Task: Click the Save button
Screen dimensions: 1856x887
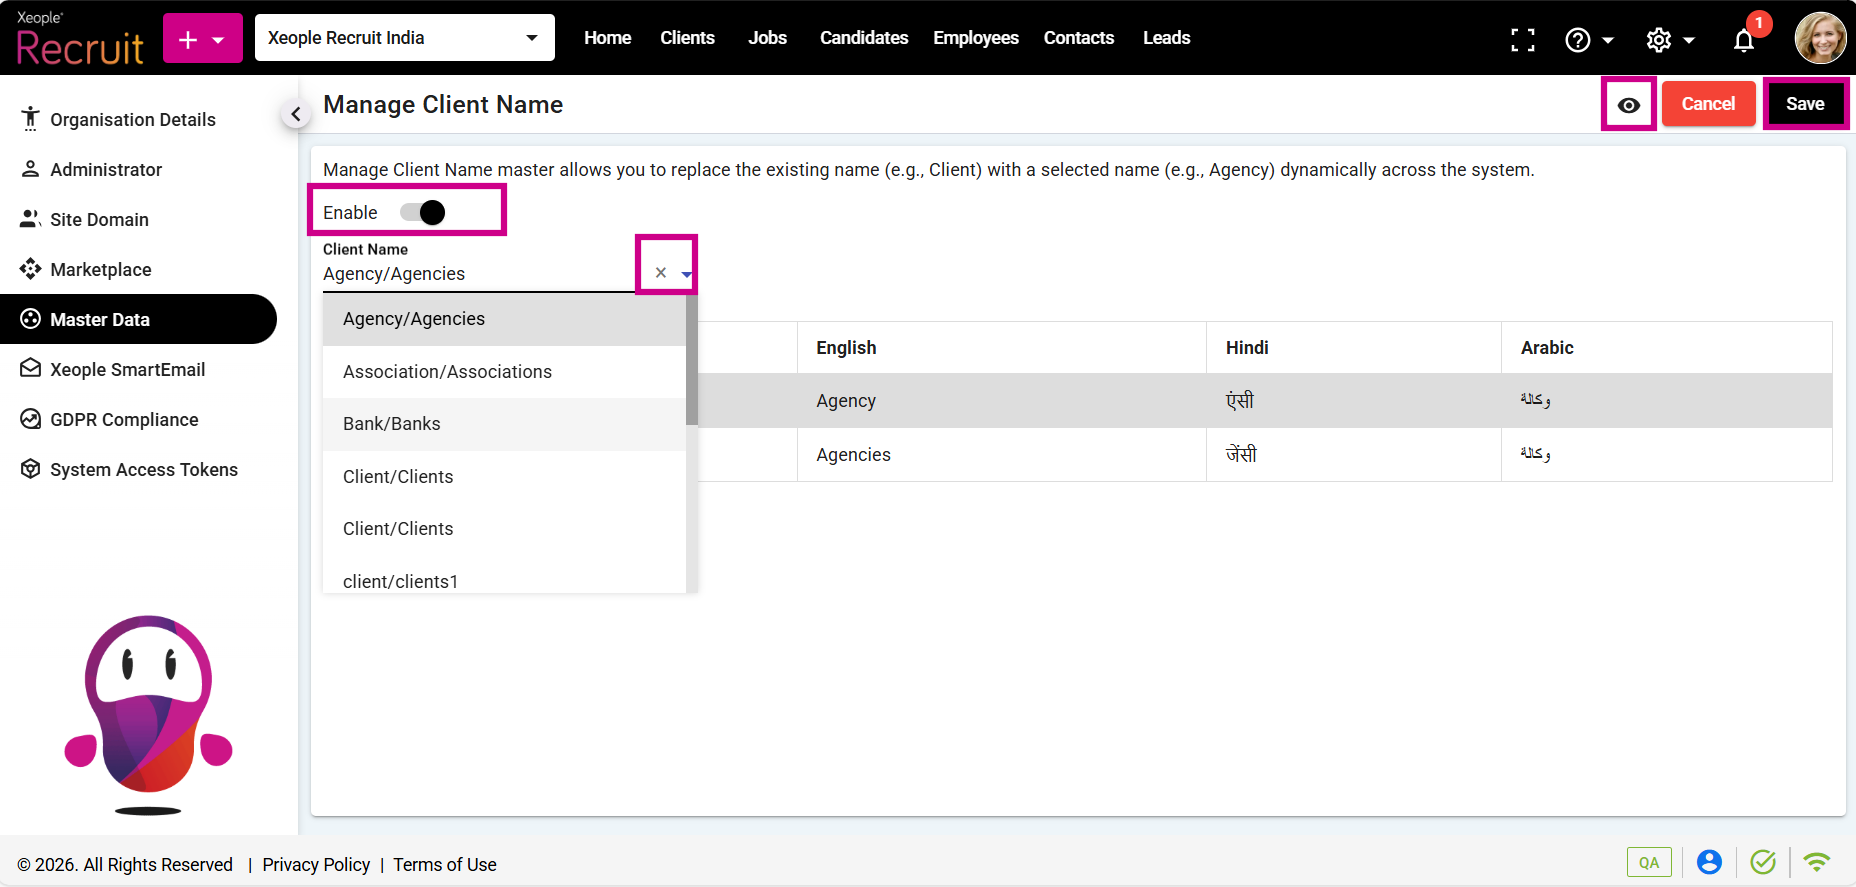Action: pos(1804,104)
